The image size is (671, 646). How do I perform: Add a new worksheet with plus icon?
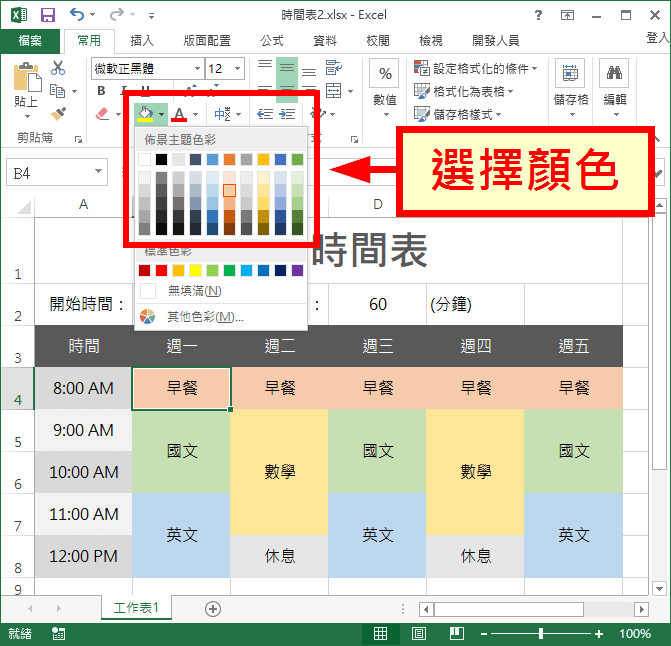click(x=213, y=608)
